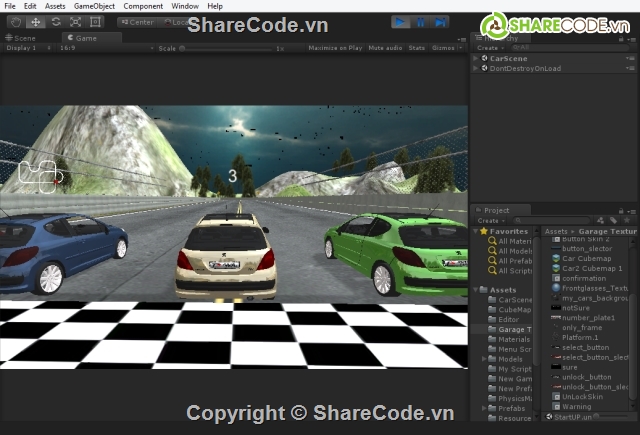
Task: Select the number_plate1 texture
Action: point(583,318)
